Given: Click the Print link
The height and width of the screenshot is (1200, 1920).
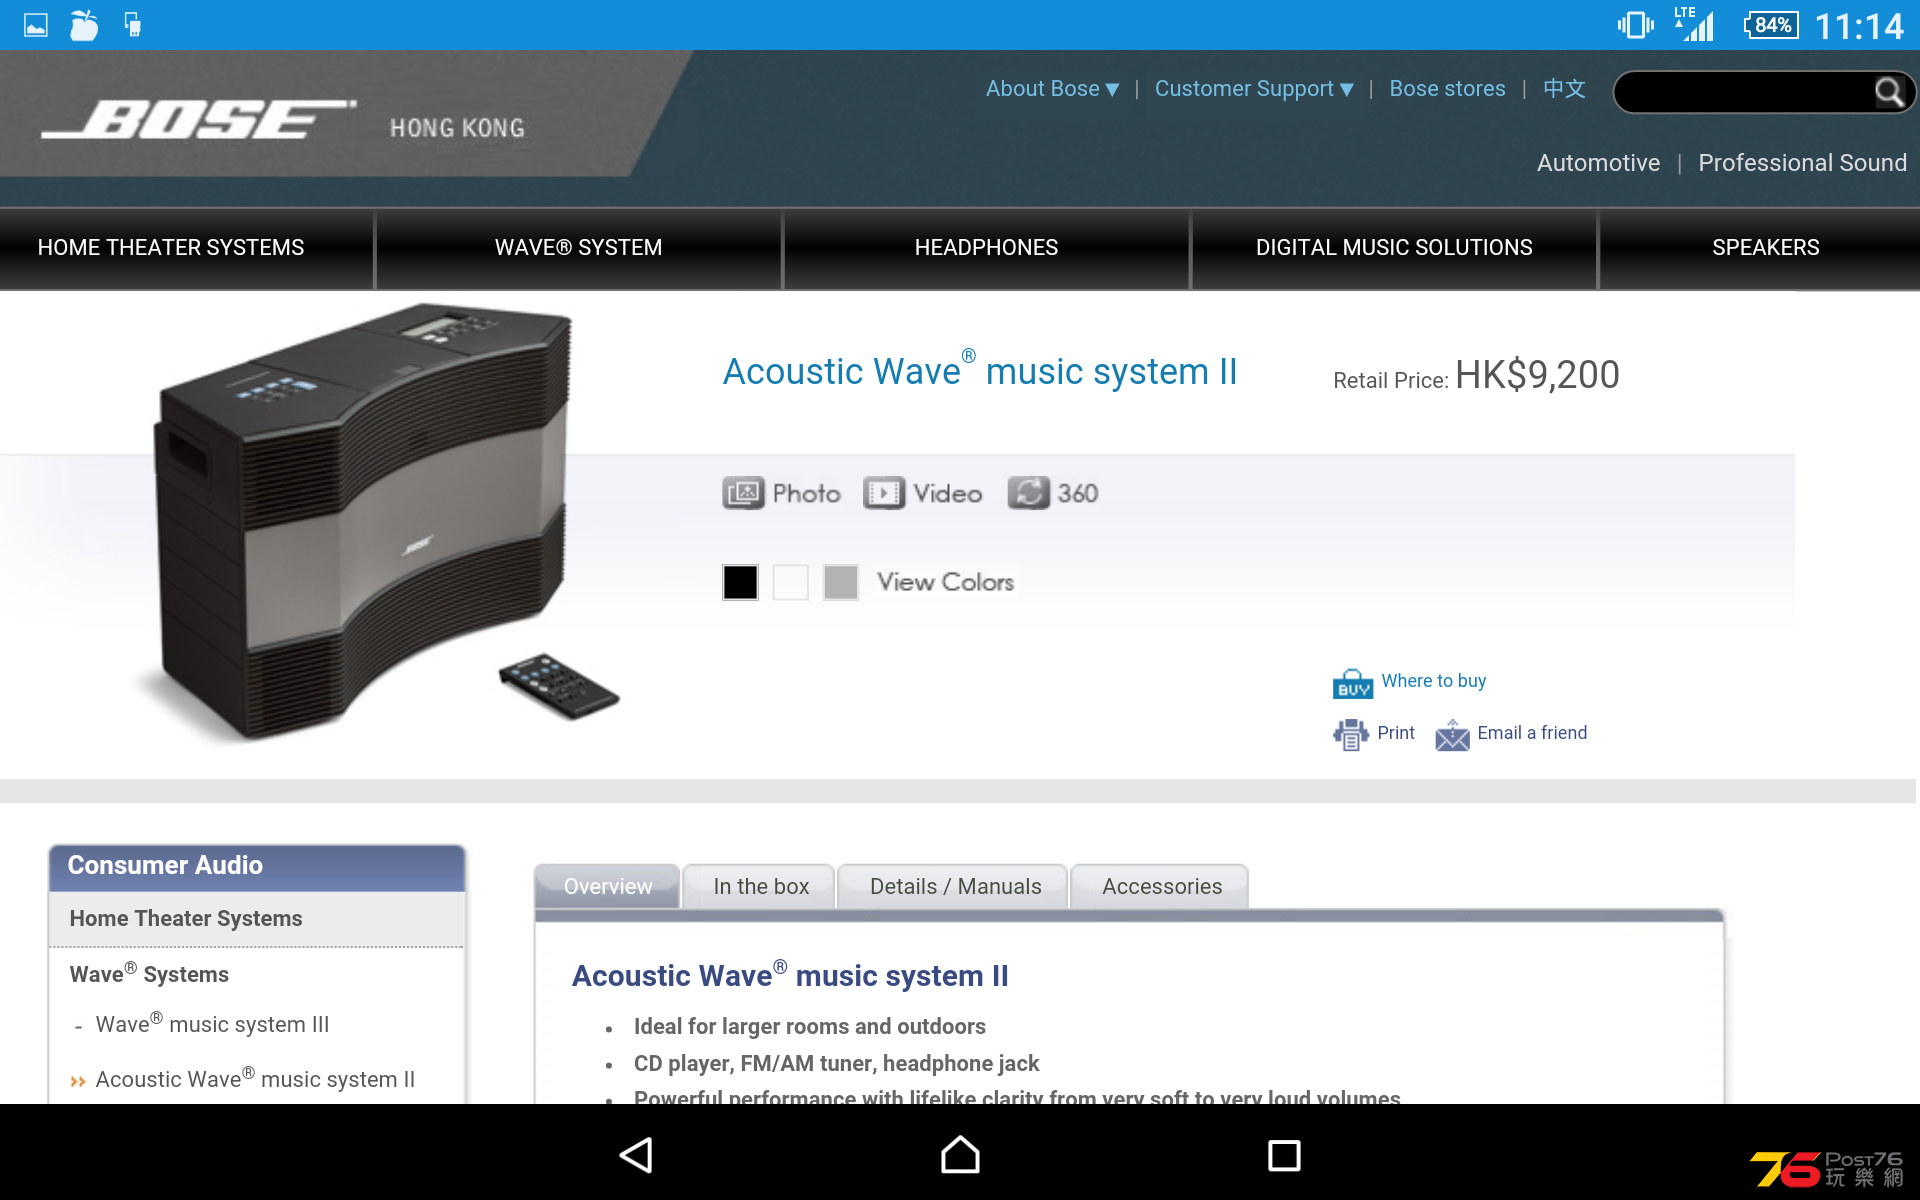Looking at the screenshot, I should pos(1396,733).
